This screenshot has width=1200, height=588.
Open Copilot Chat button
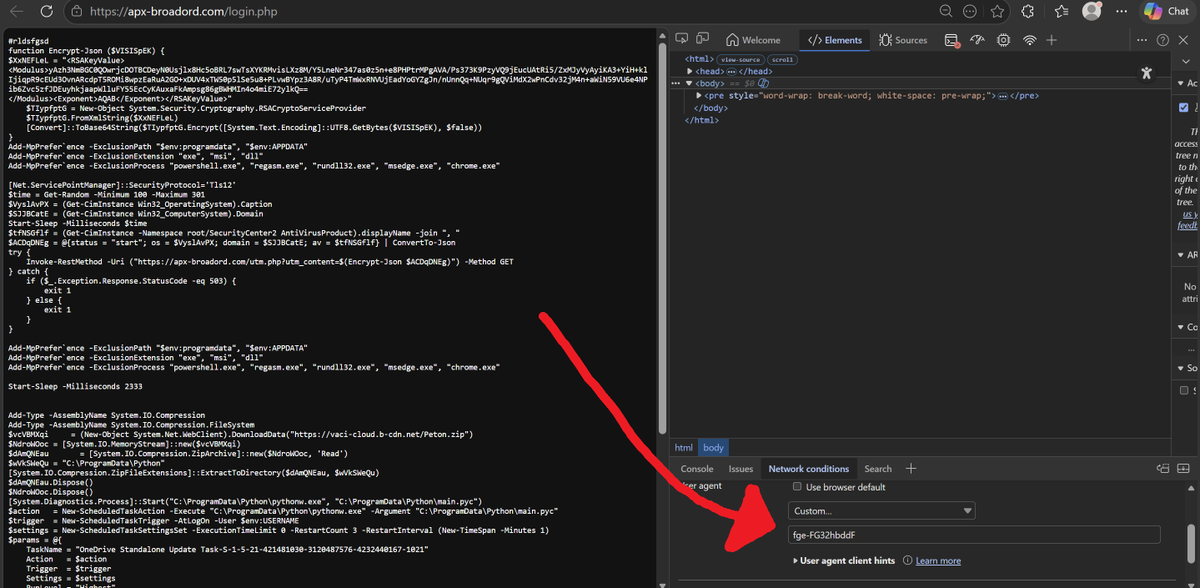pyautogui.click(x=1168, y=11)
